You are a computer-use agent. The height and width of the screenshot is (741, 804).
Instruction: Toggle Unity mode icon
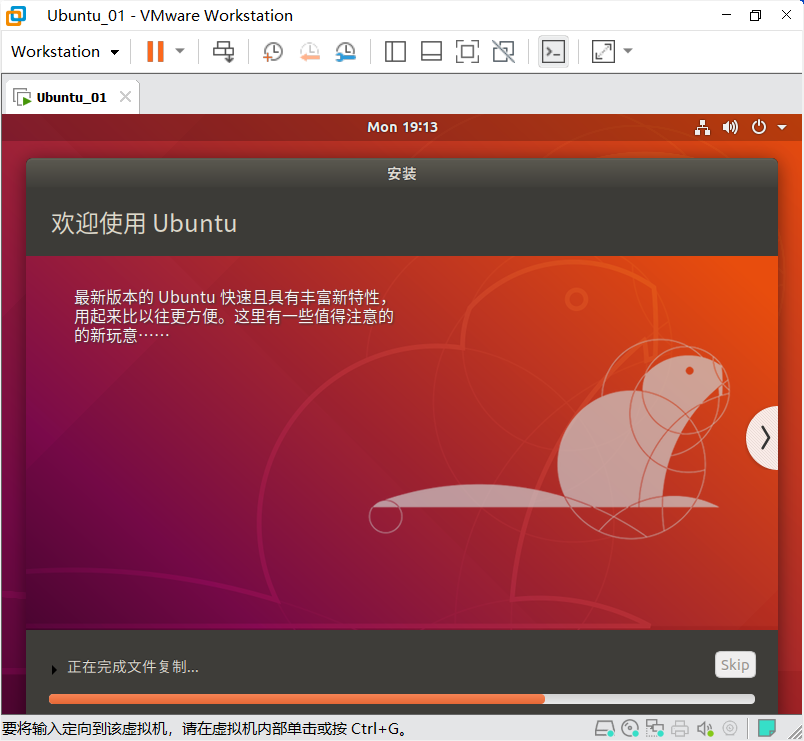[504, 51]
